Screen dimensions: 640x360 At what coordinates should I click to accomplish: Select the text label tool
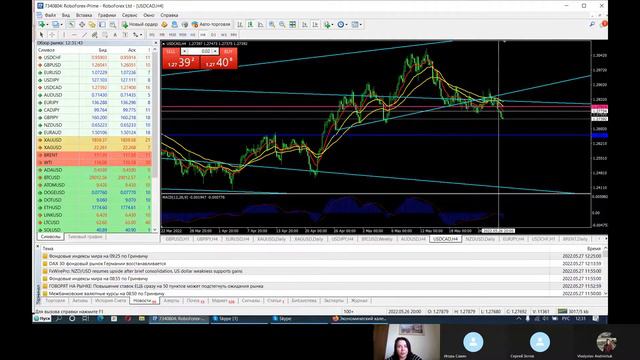[x=125, y=35]
